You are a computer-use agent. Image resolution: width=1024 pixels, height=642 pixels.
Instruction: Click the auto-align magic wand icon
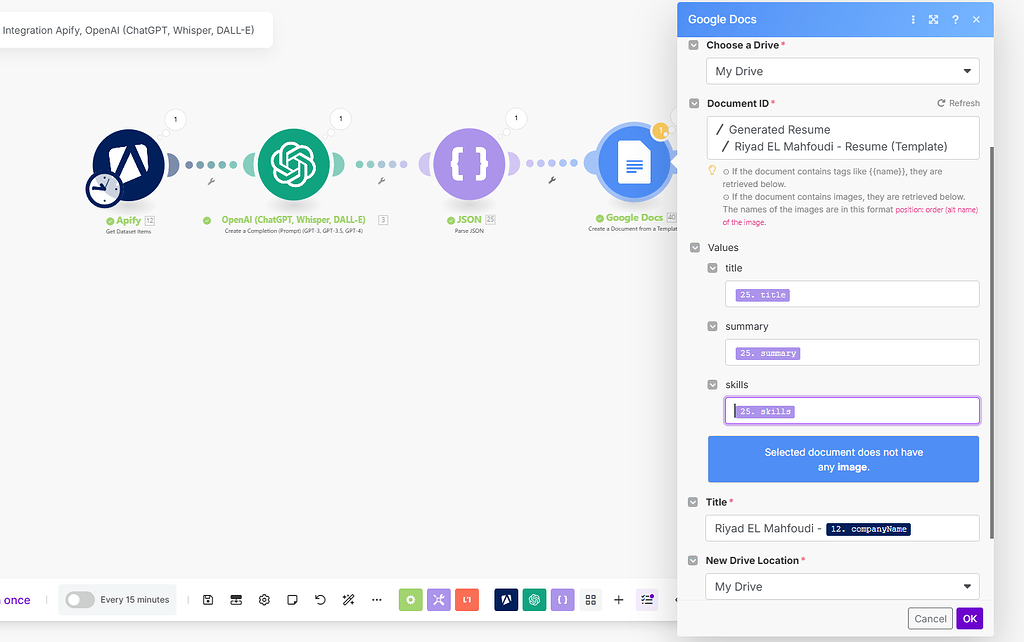(348, 599)
